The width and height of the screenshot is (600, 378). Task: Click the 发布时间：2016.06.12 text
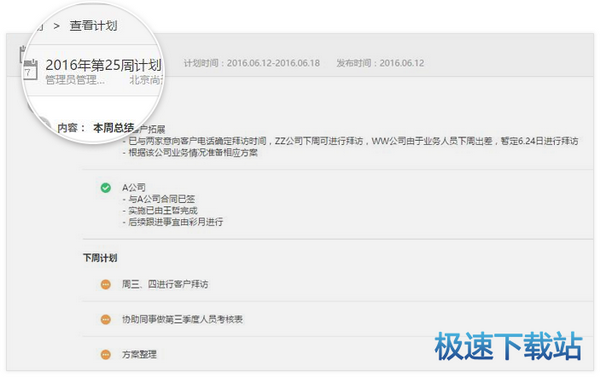380,63
